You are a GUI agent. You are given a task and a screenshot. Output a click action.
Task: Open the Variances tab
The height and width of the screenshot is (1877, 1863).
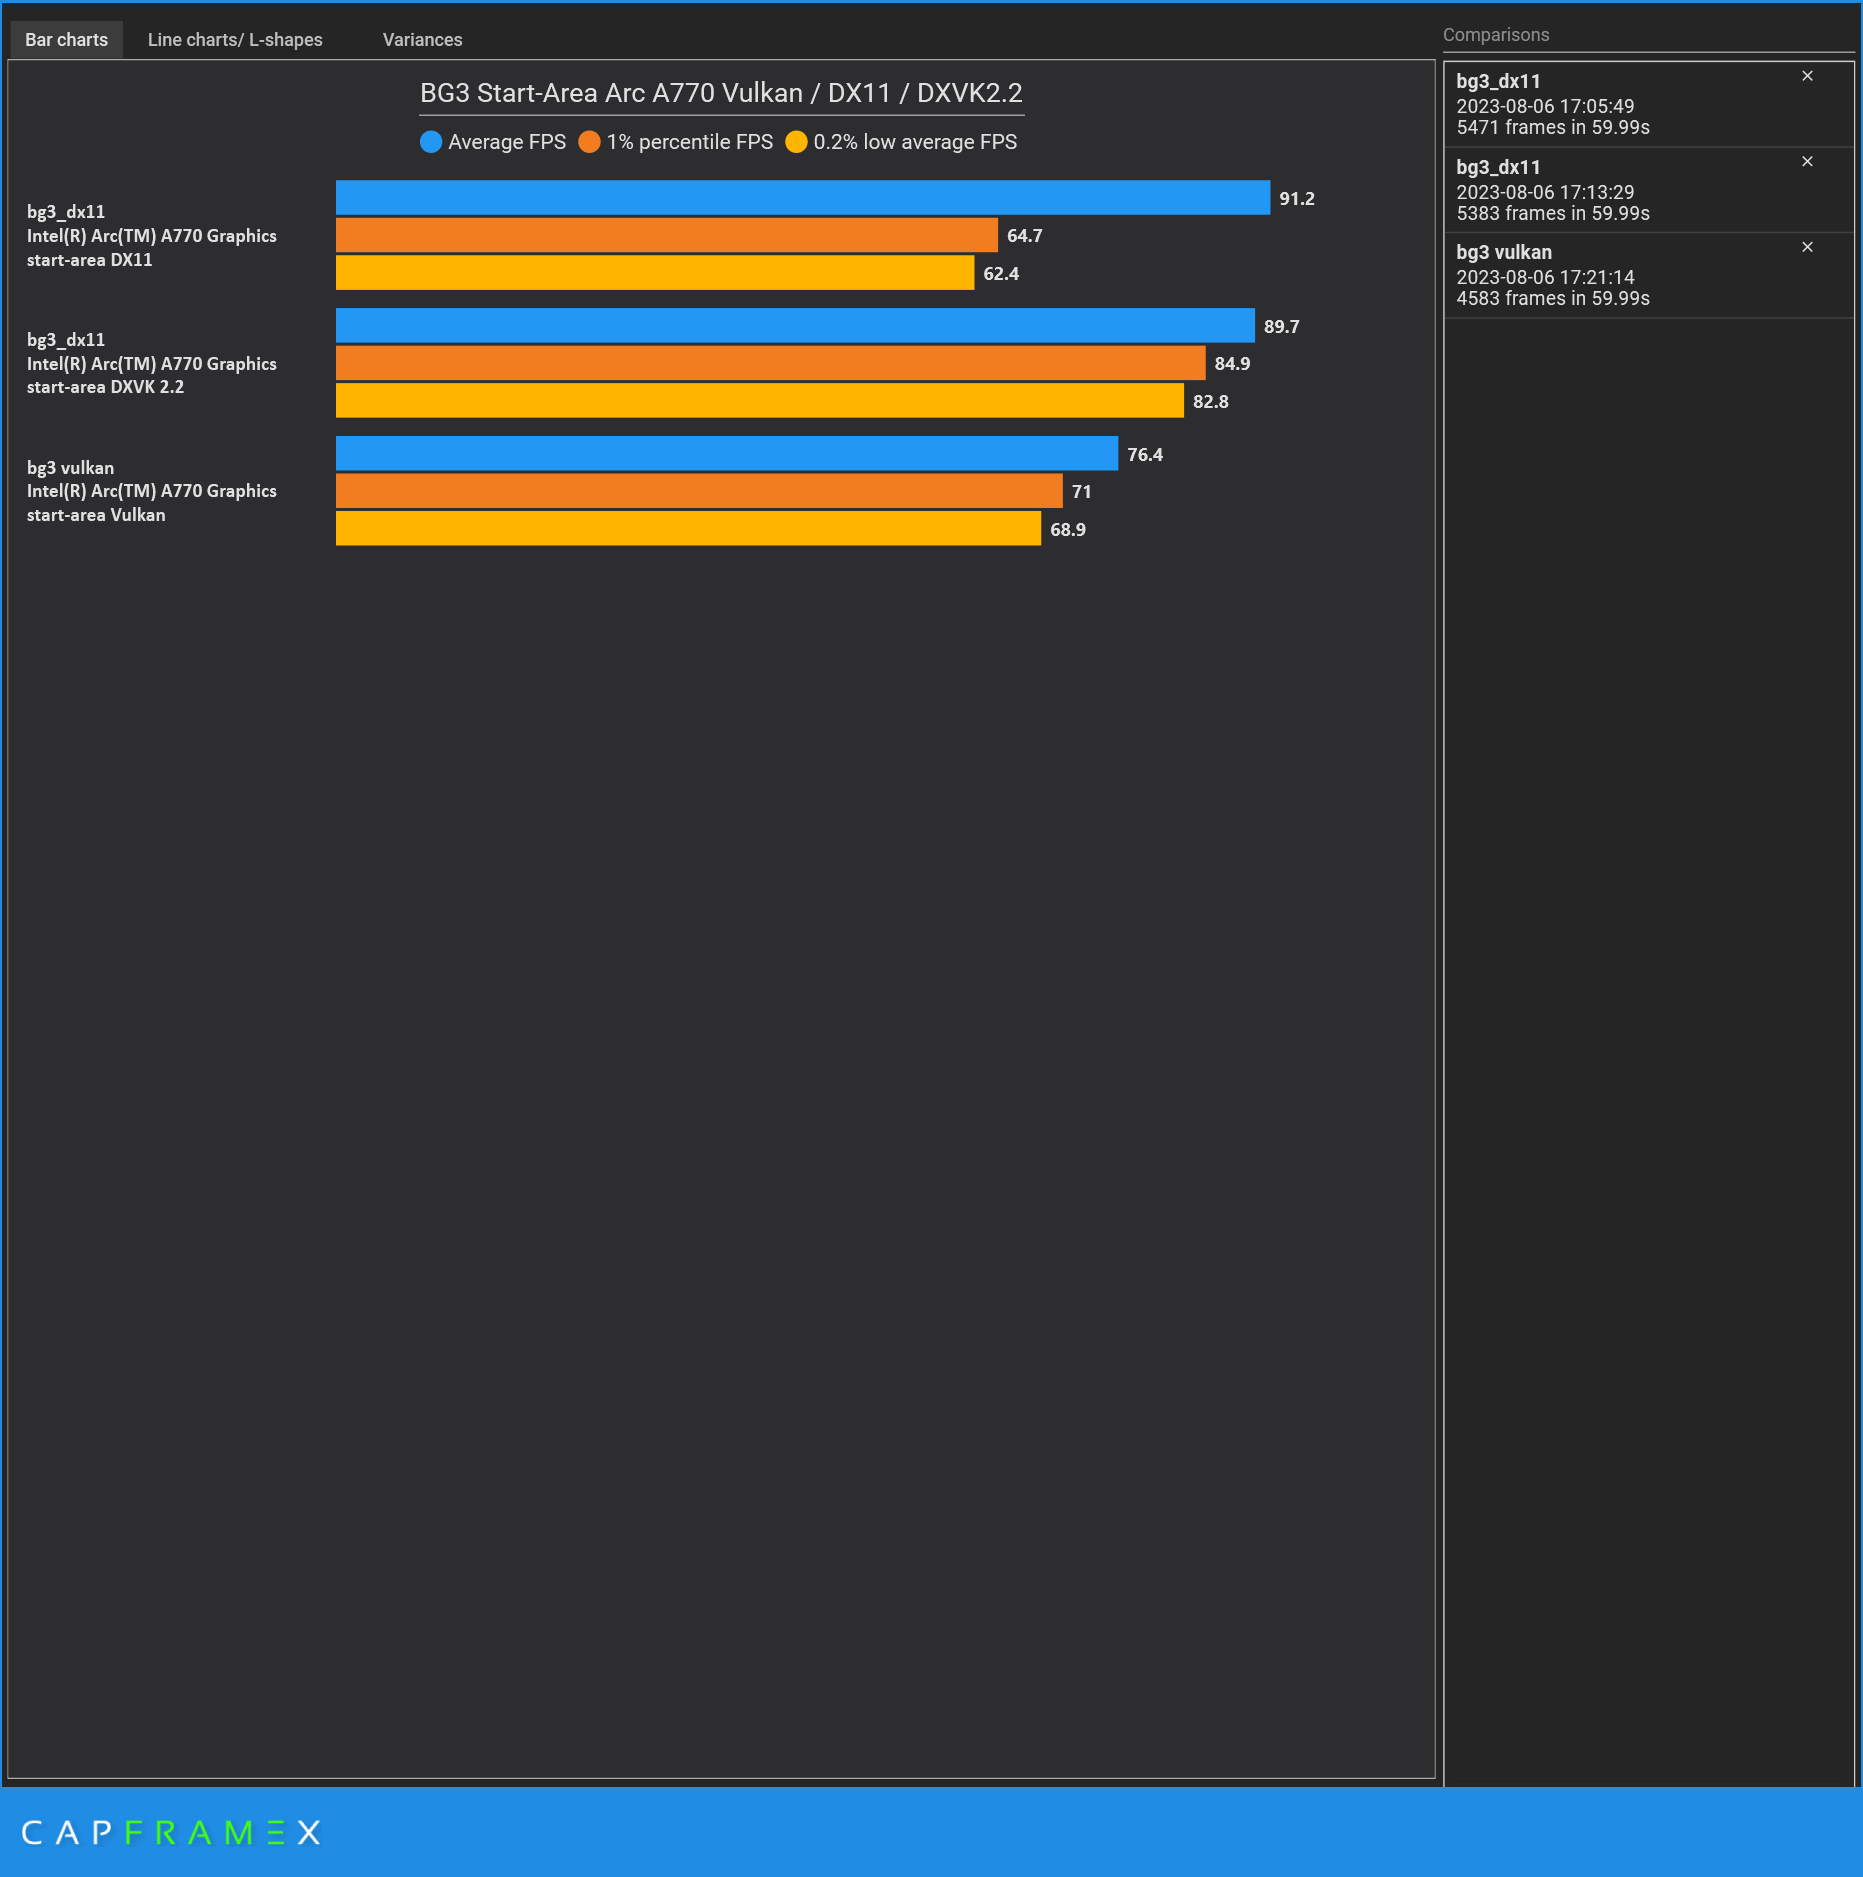(x=422, y=40)
